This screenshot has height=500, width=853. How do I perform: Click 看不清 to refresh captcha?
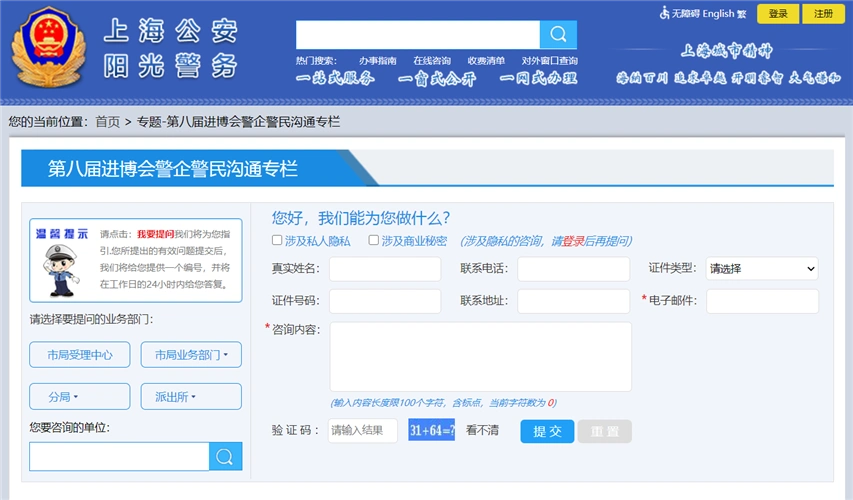[482, 430]
